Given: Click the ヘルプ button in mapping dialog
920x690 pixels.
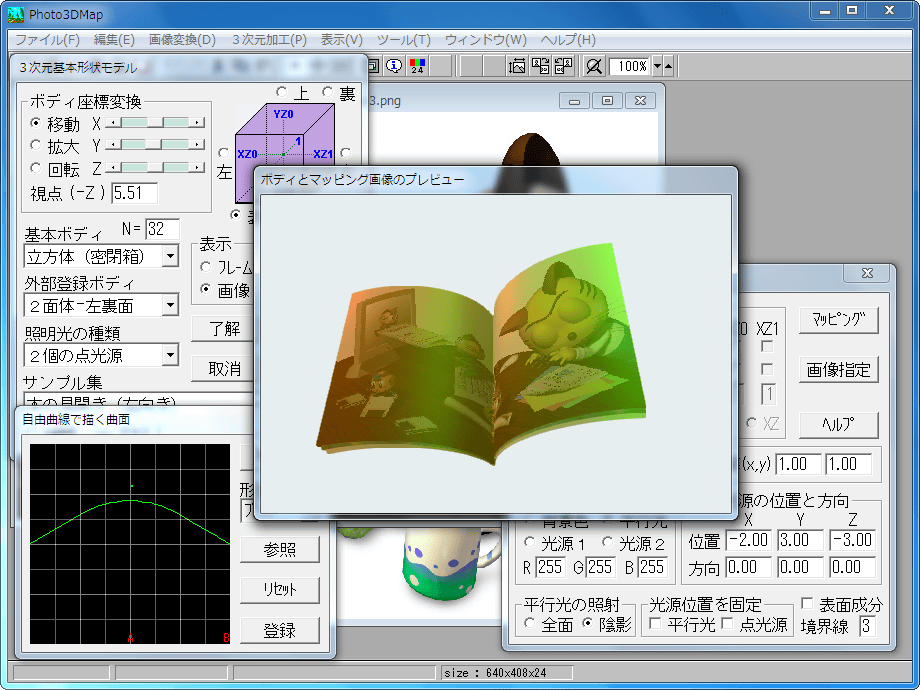Looking at the screenshot, I should 838,425.
